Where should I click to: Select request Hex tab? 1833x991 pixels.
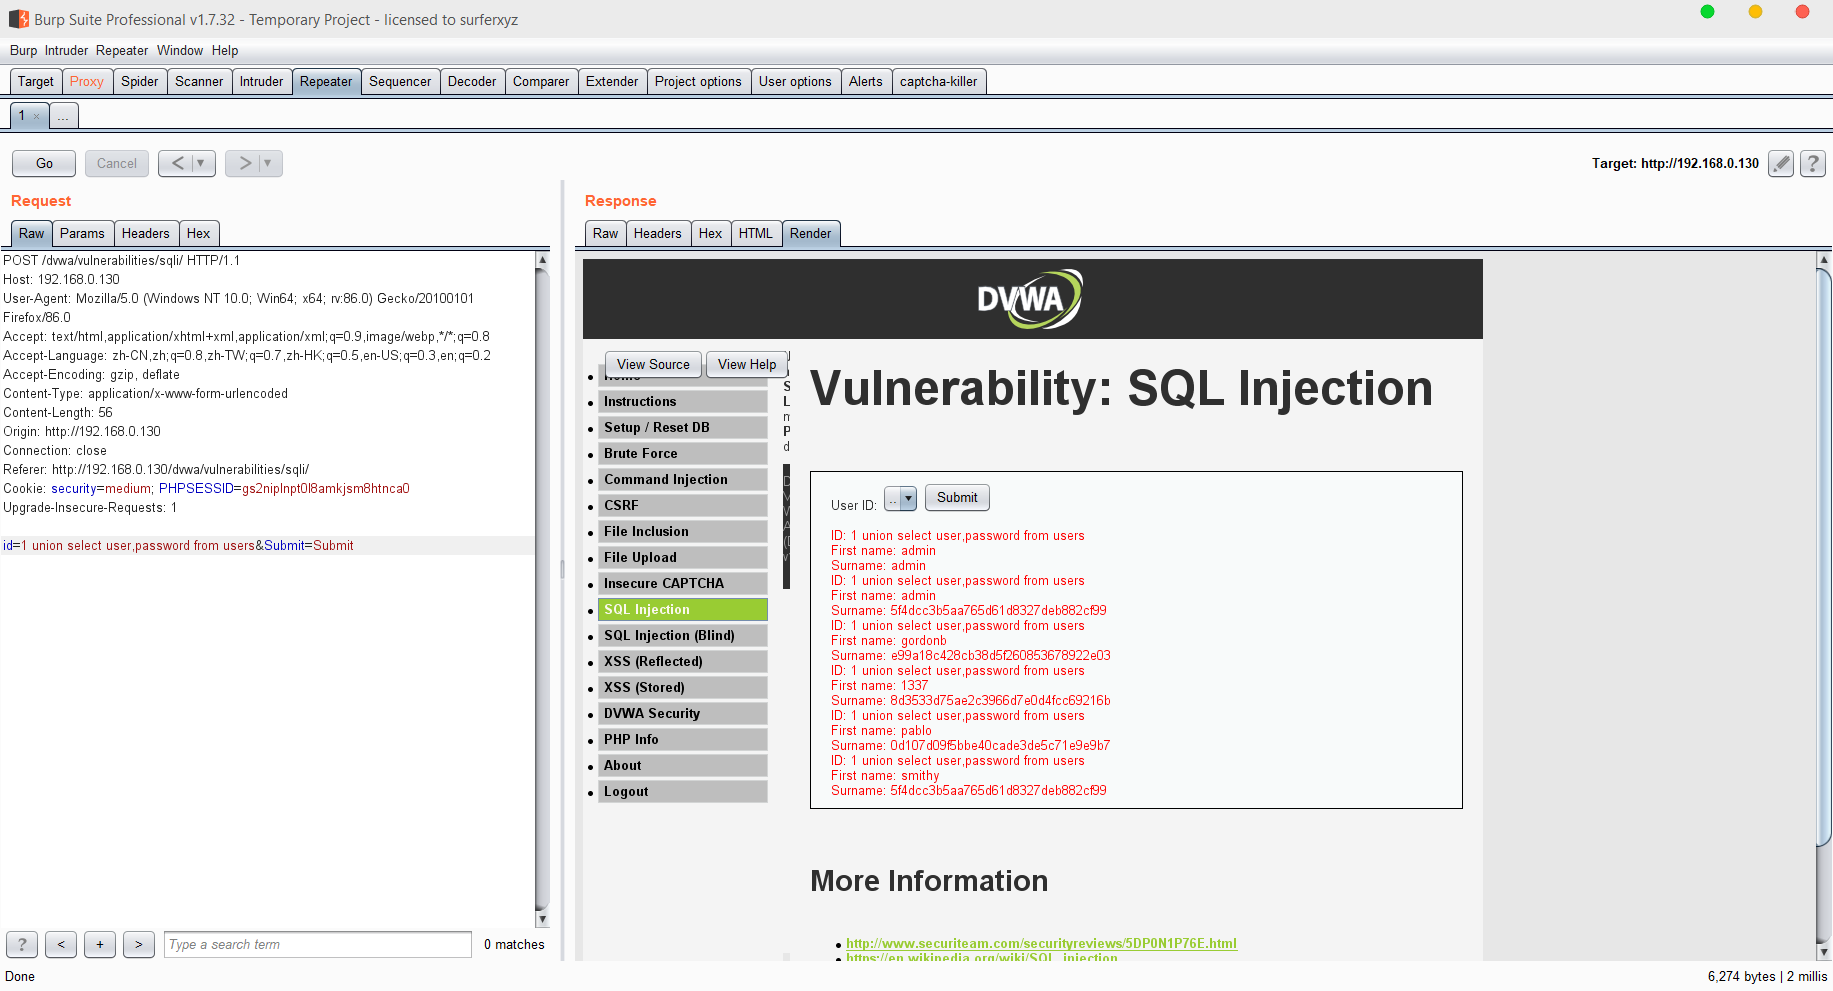click(199, 233)
